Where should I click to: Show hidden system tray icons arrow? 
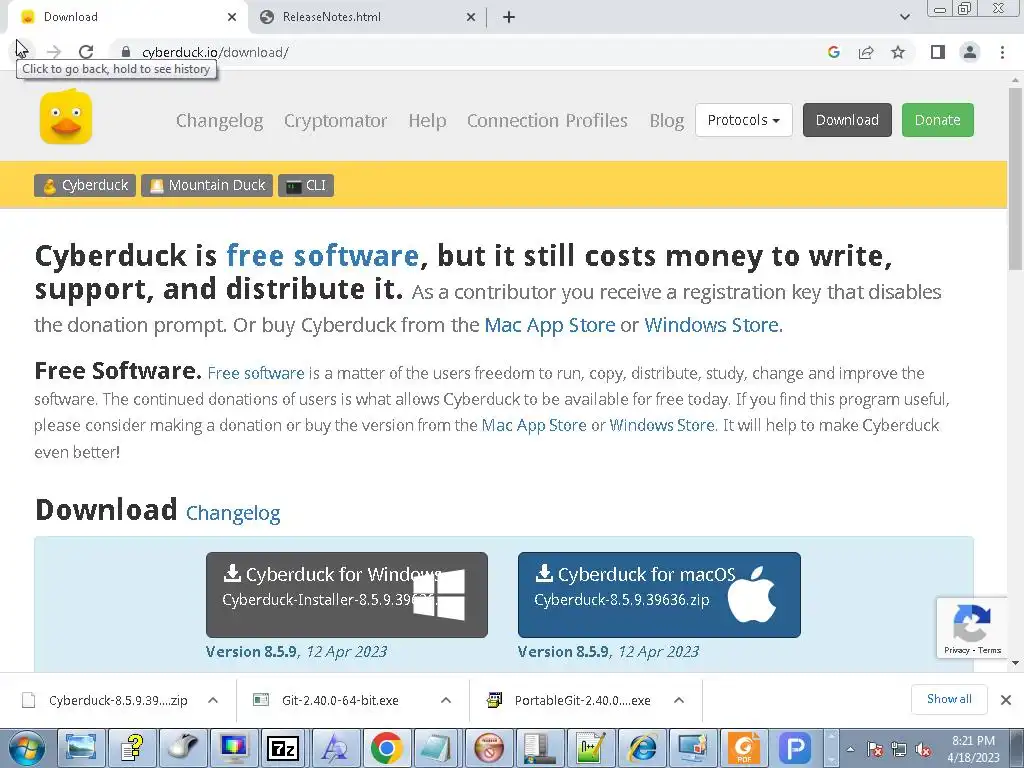point(850,750)
